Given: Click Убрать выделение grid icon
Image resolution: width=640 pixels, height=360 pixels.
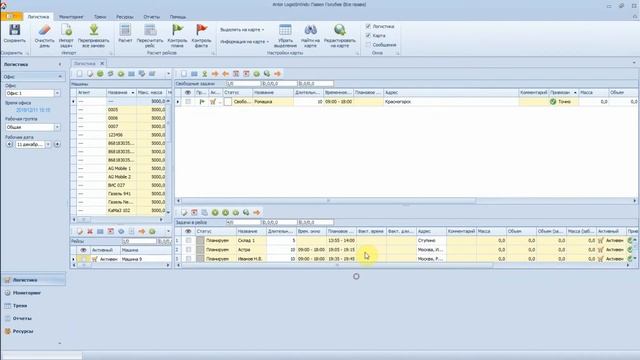Looking at the screenshot, I should tap(285, 30).
